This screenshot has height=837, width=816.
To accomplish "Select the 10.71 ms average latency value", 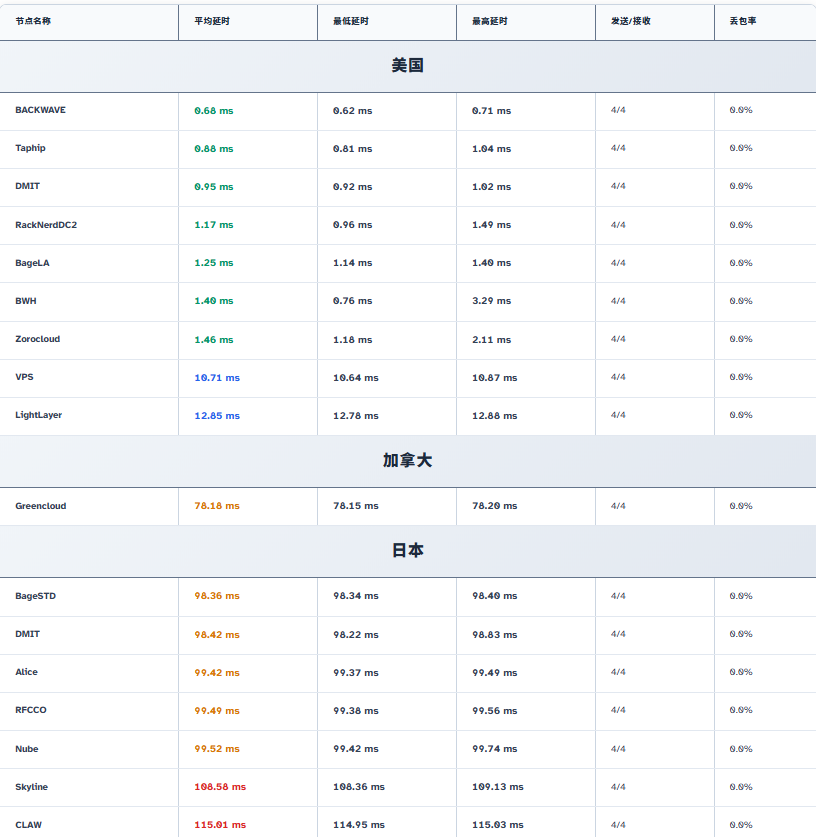I will pyautogui.click(x=217, y=378).
